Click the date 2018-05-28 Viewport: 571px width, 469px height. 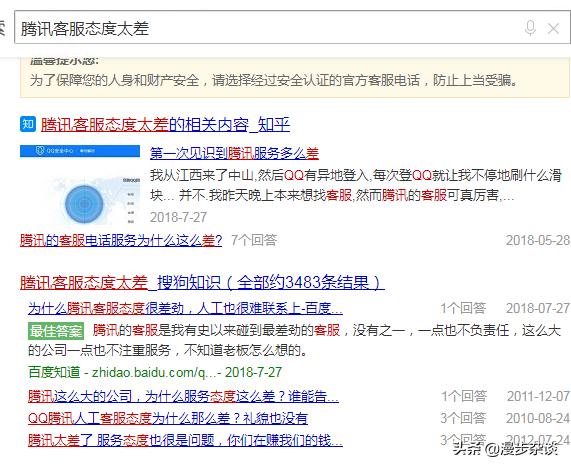(x=537, y=240)
